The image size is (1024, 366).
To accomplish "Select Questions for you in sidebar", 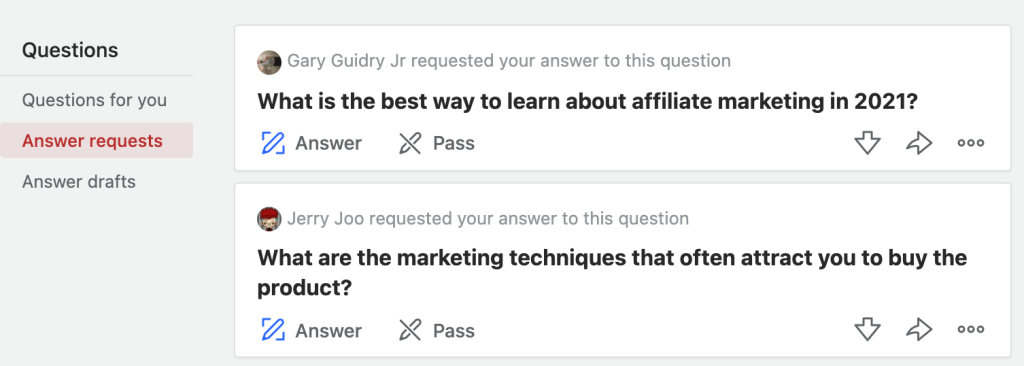I will 95,101.
